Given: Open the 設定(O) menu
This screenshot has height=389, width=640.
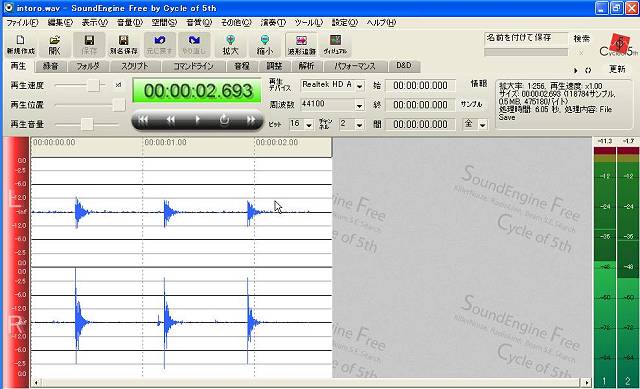Looking at the screenshot, I should 344,23.
